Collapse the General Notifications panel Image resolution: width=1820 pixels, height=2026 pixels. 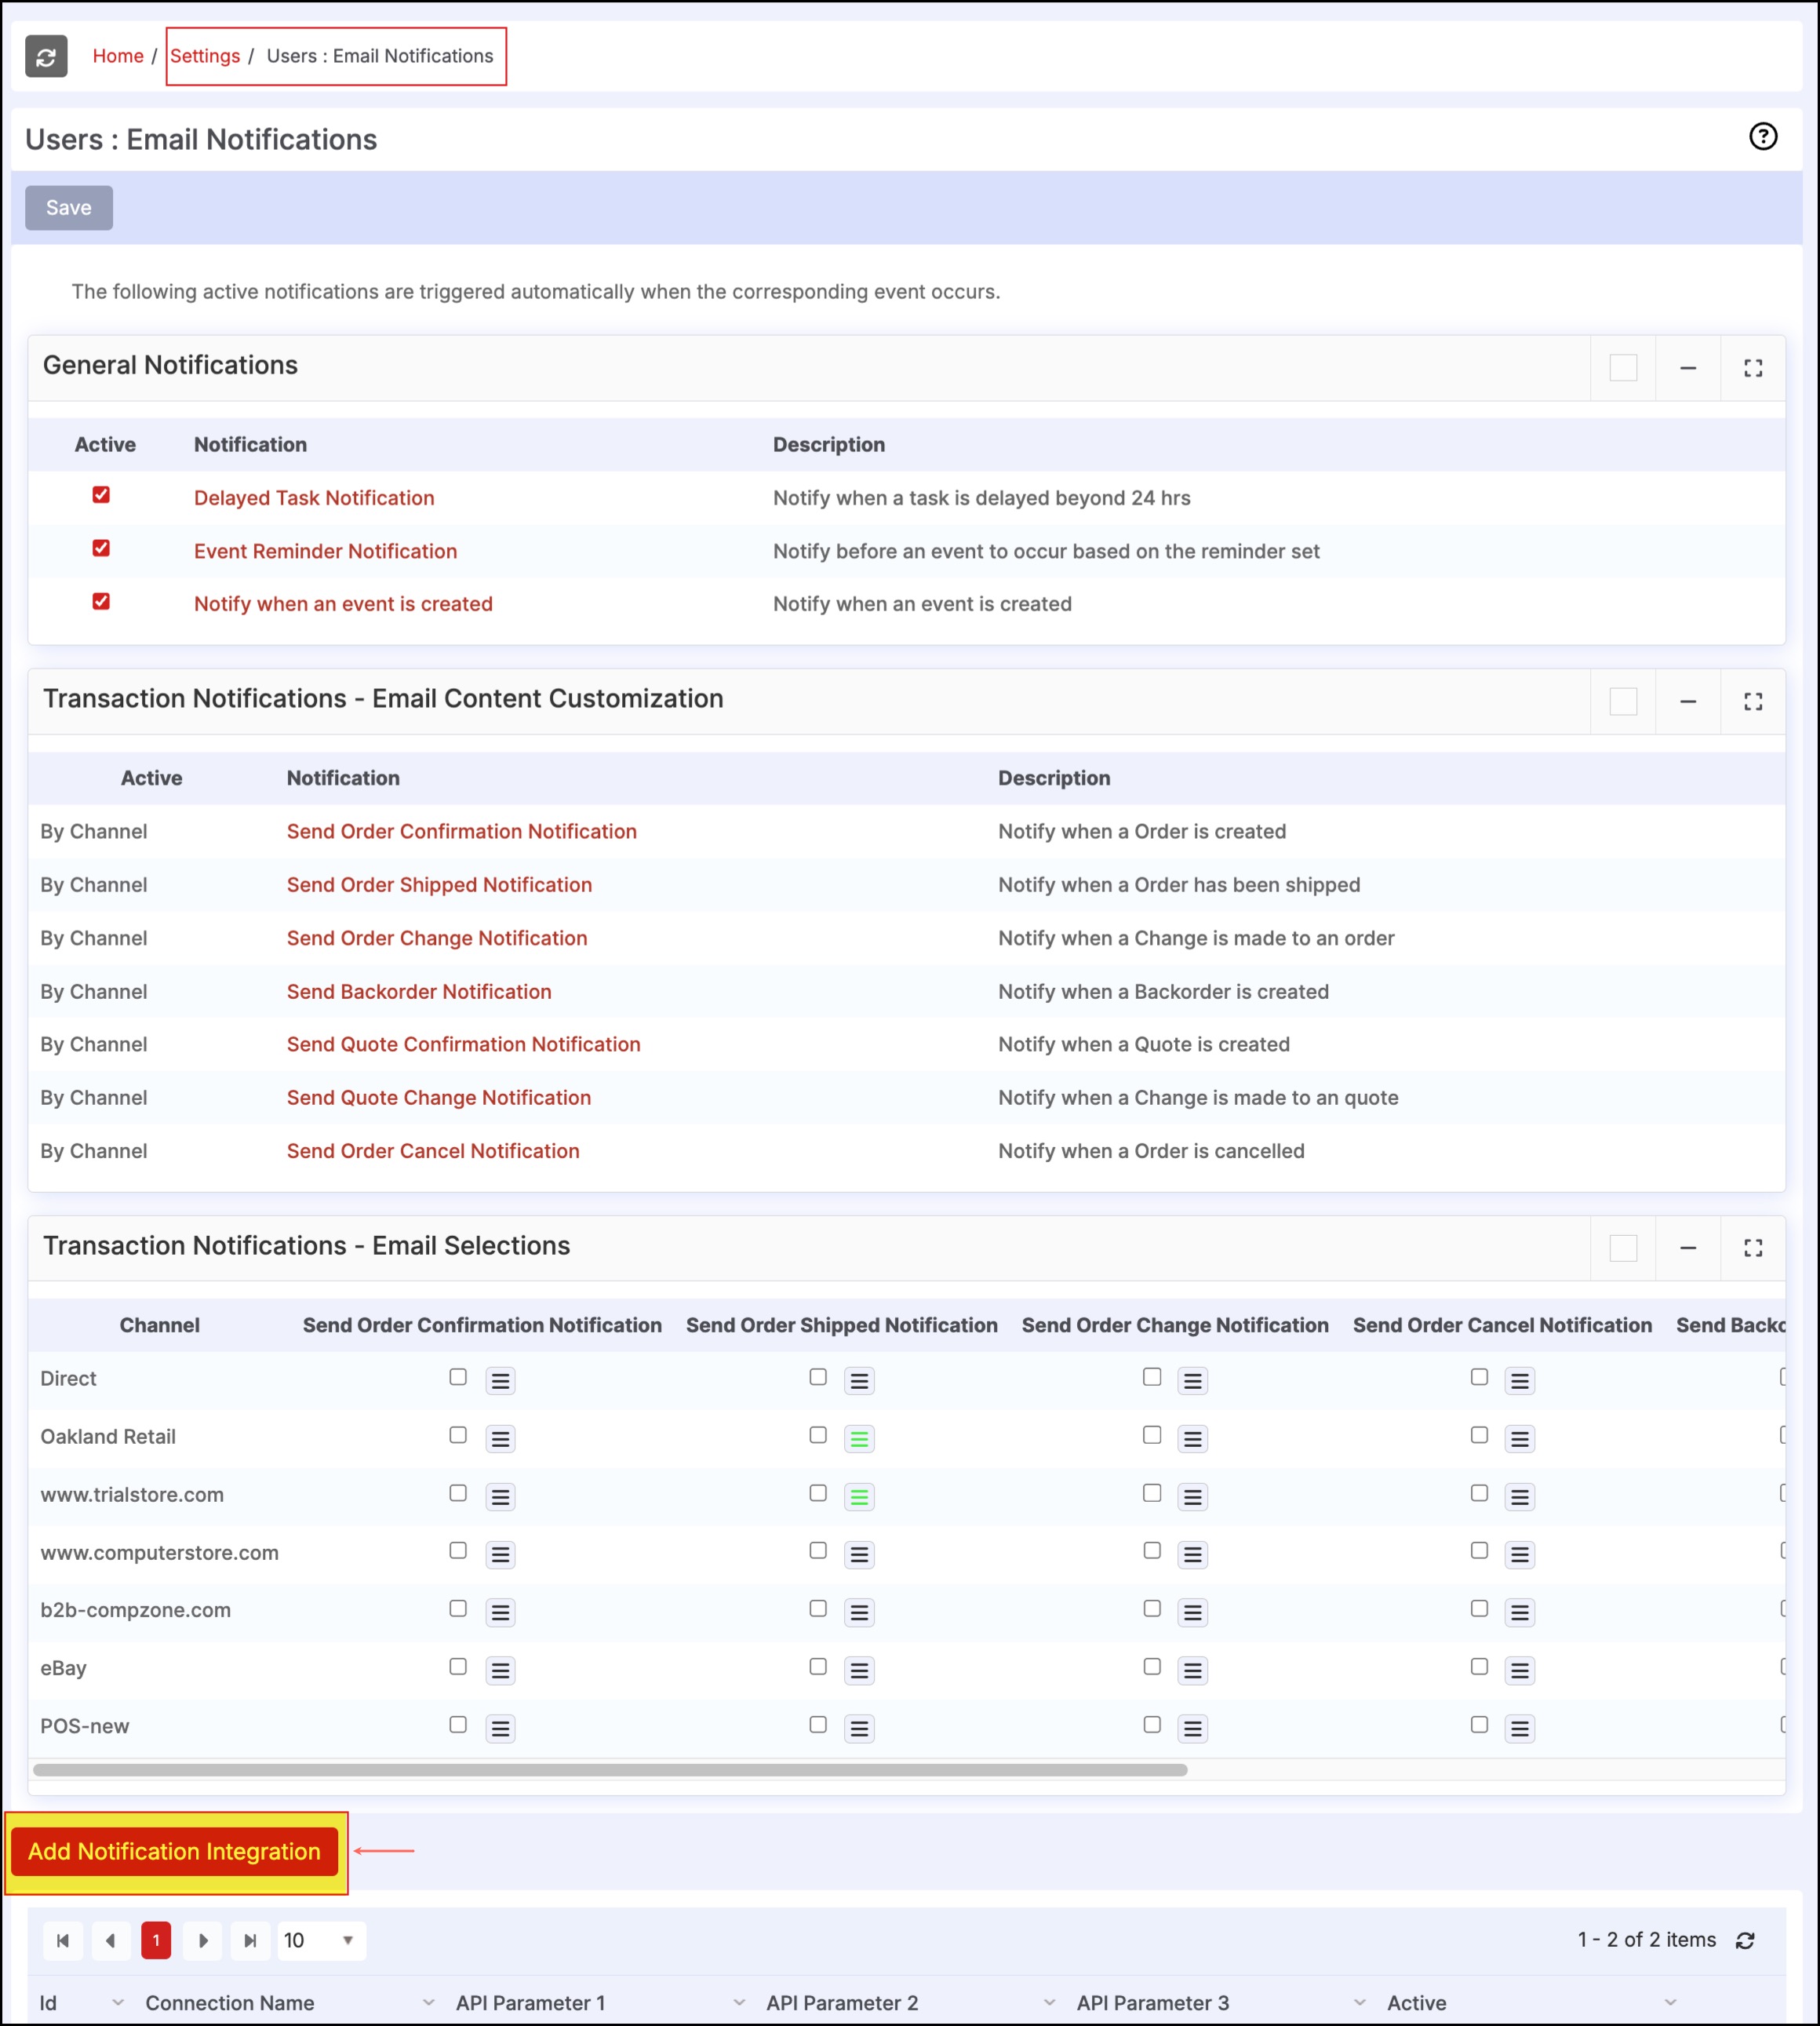click(1687, 368)
